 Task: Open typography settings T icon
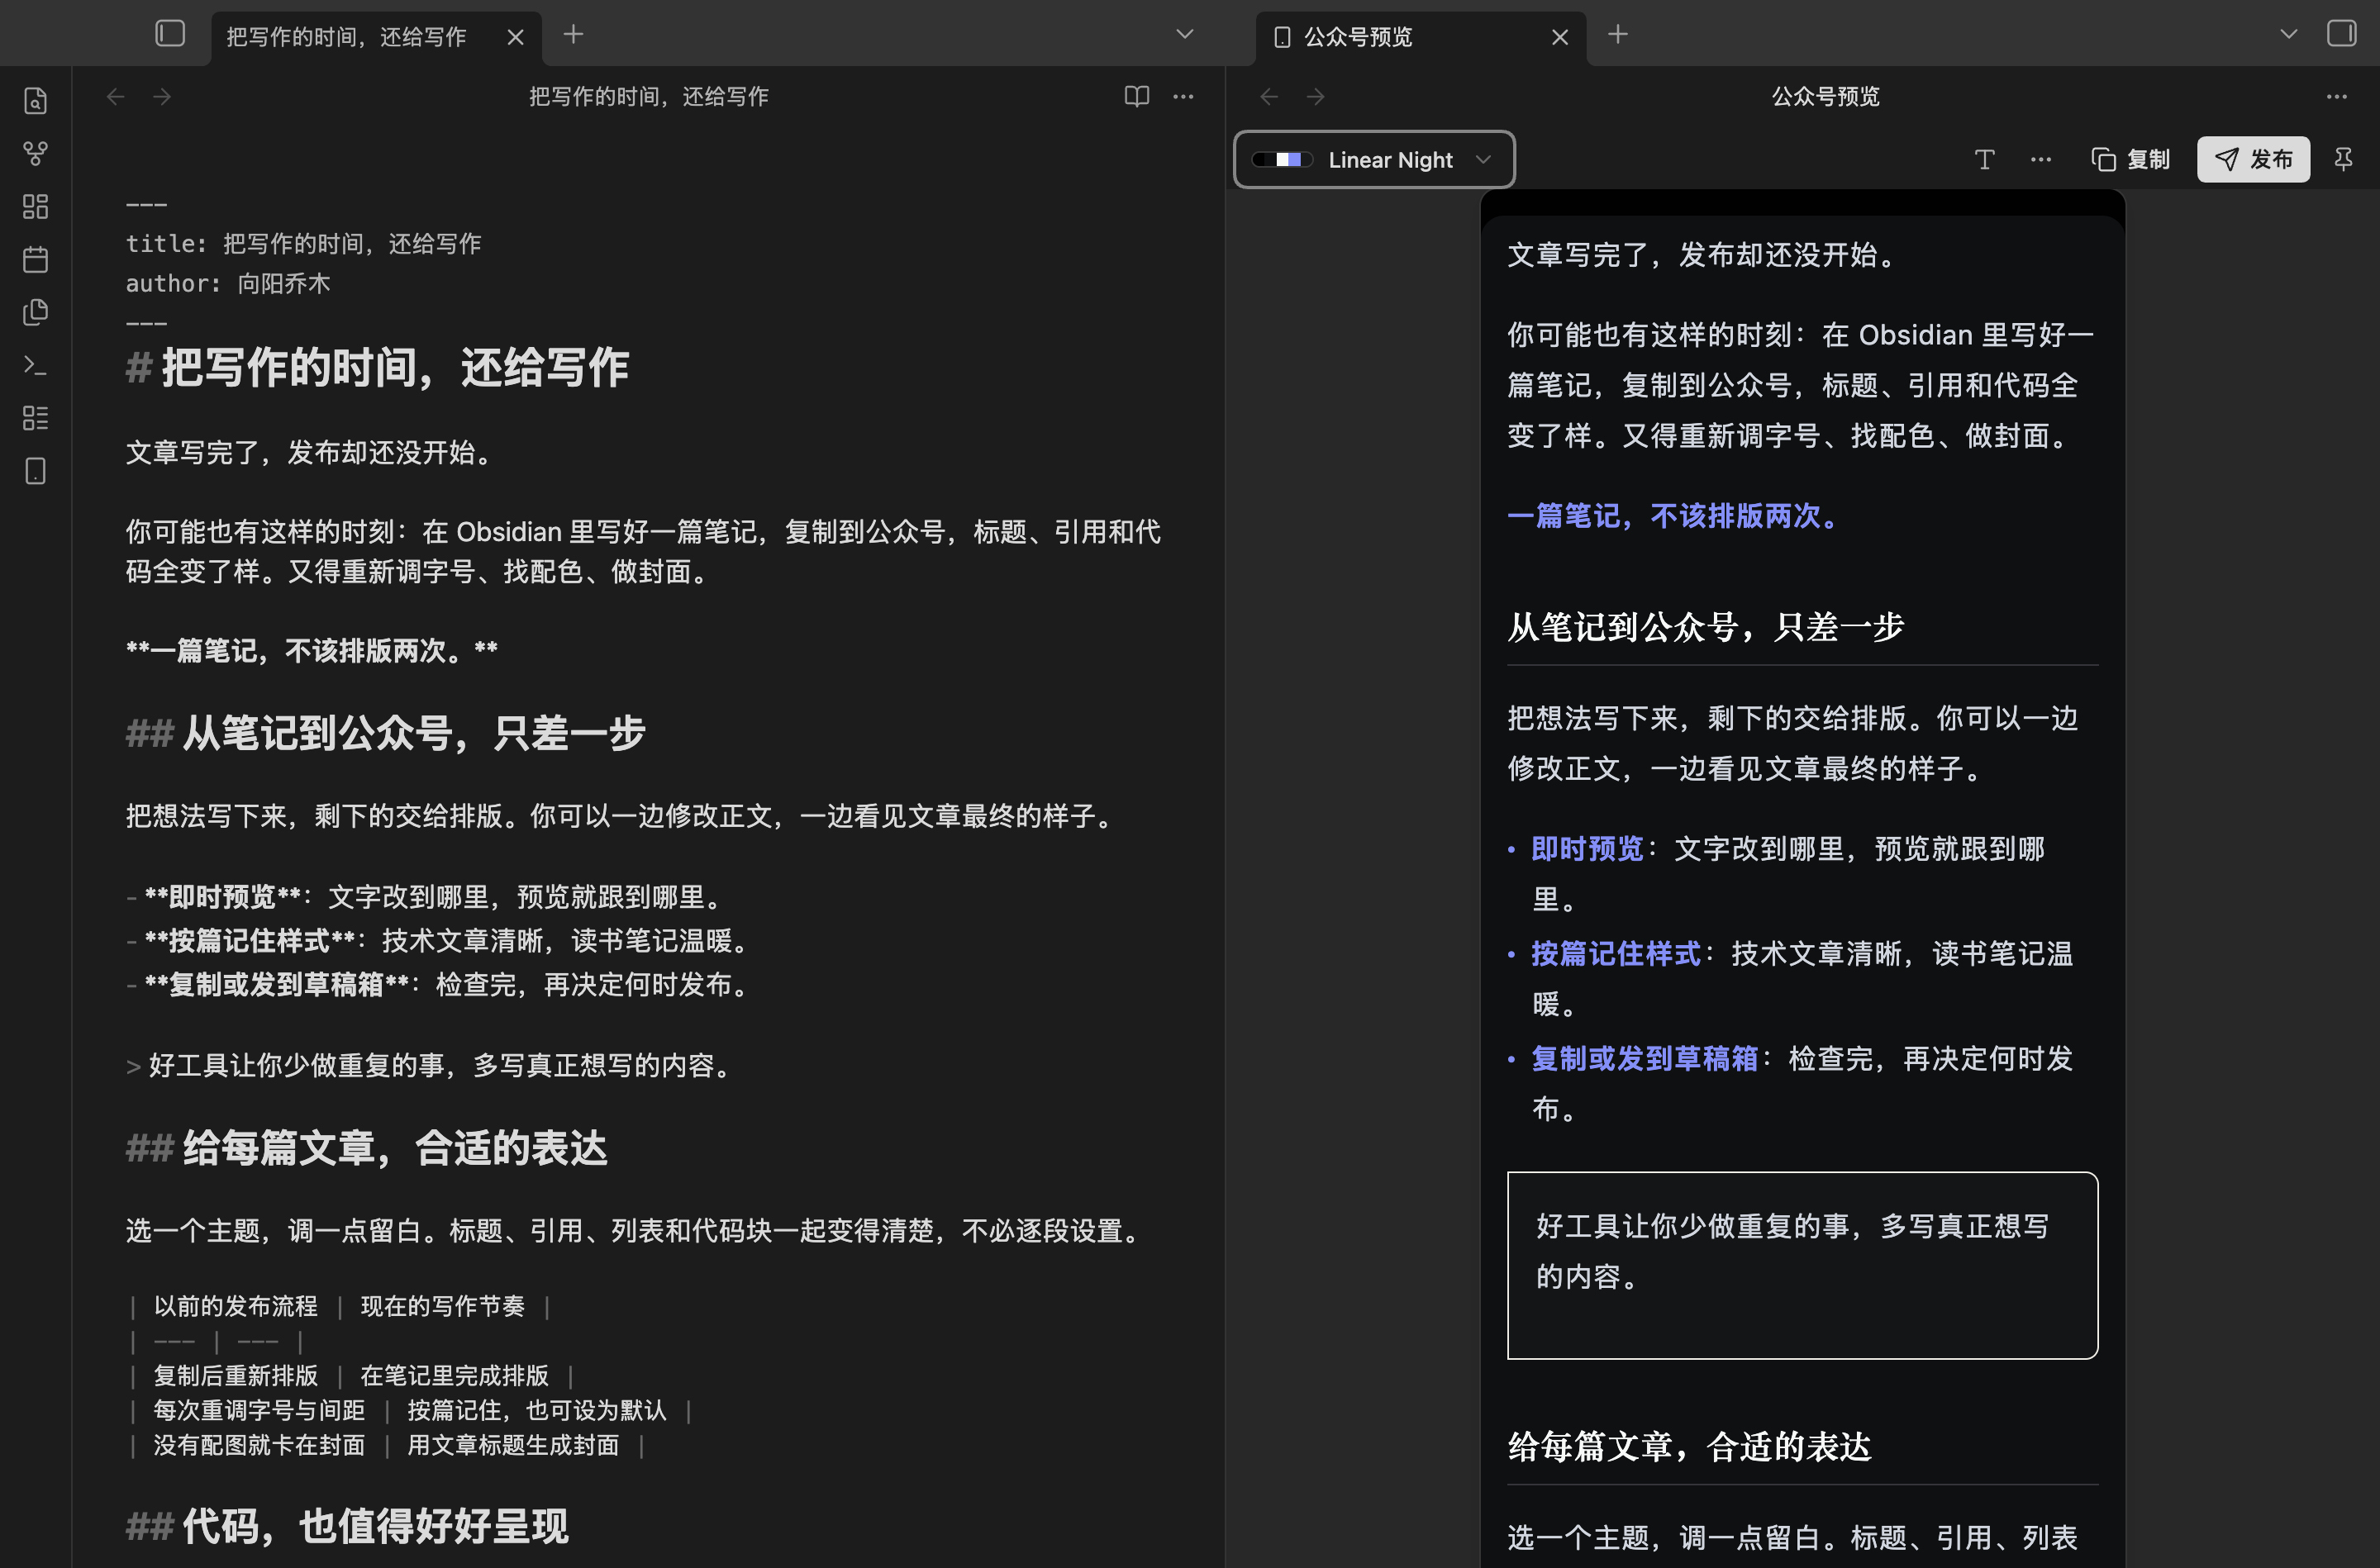[1985, 160]
